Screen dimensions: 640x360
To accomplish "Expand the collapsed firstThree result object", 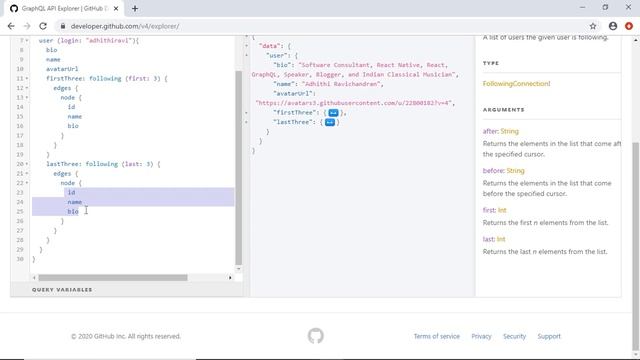I will click(x=333, y=113).
